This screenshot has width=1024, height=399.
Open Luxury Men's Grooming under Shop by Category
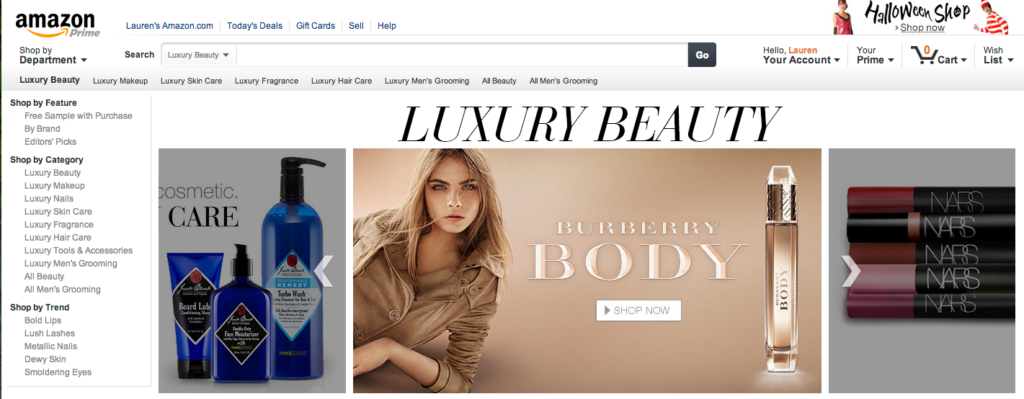tap(71, 264)
